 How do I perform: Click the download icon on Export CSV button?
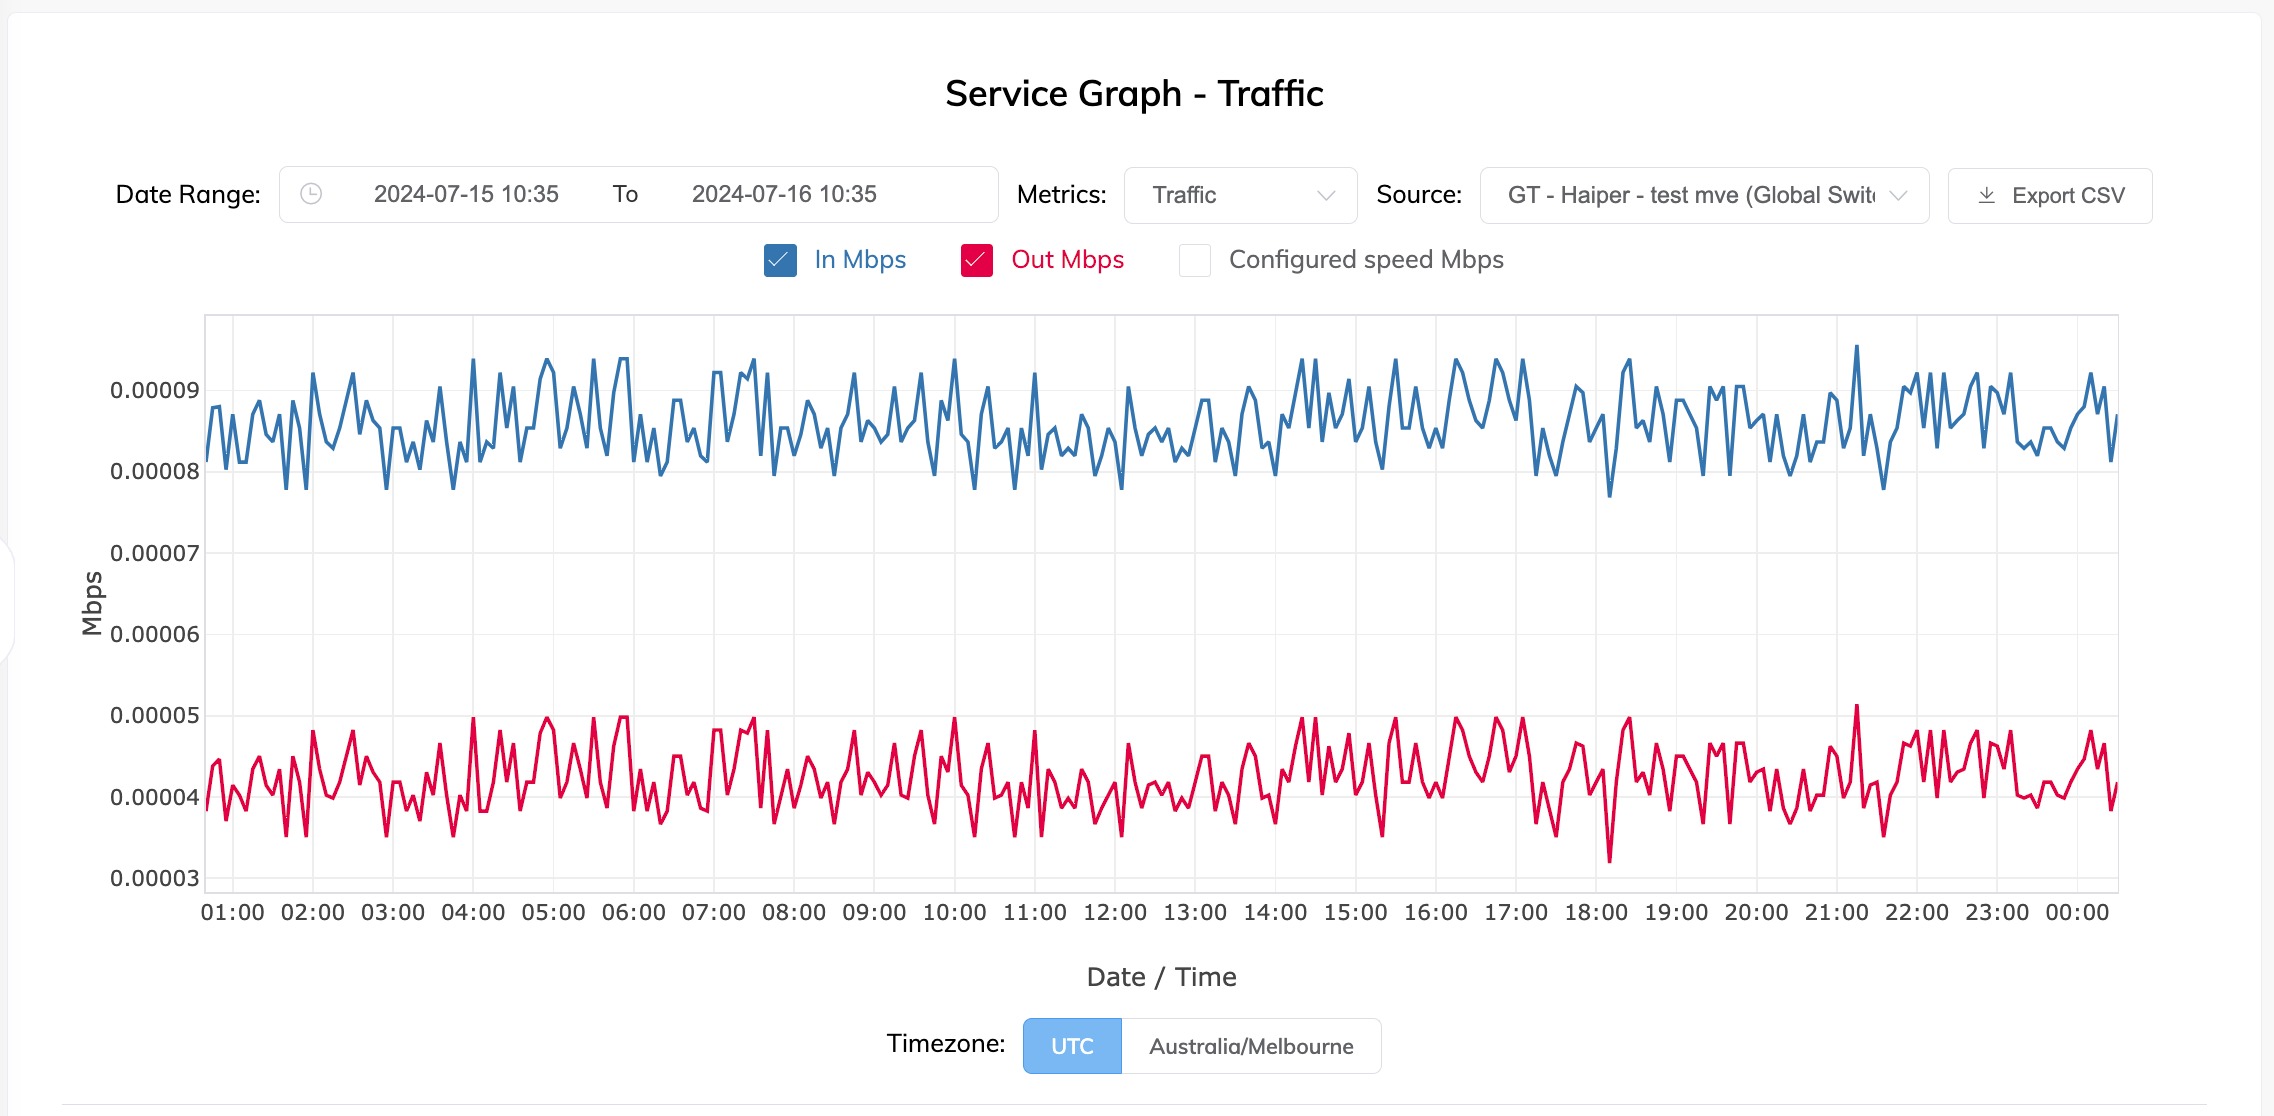point(1987,195)
